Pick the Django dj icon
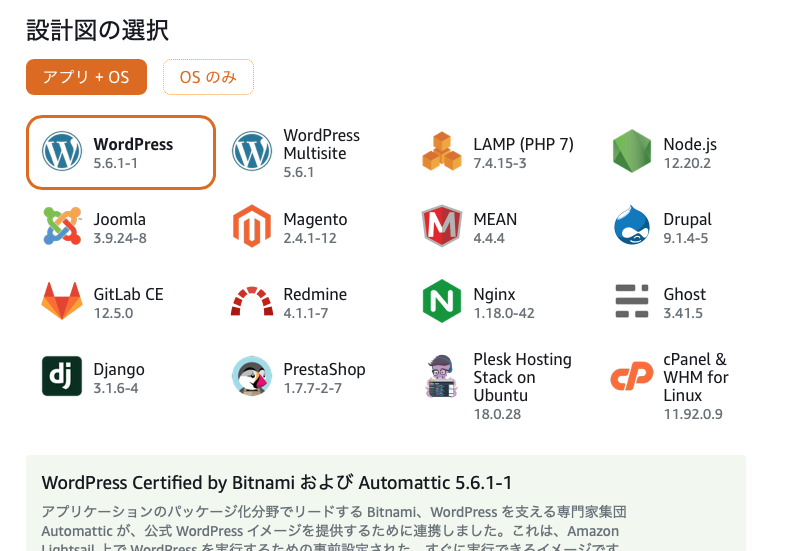 click(x=62, y=376)
